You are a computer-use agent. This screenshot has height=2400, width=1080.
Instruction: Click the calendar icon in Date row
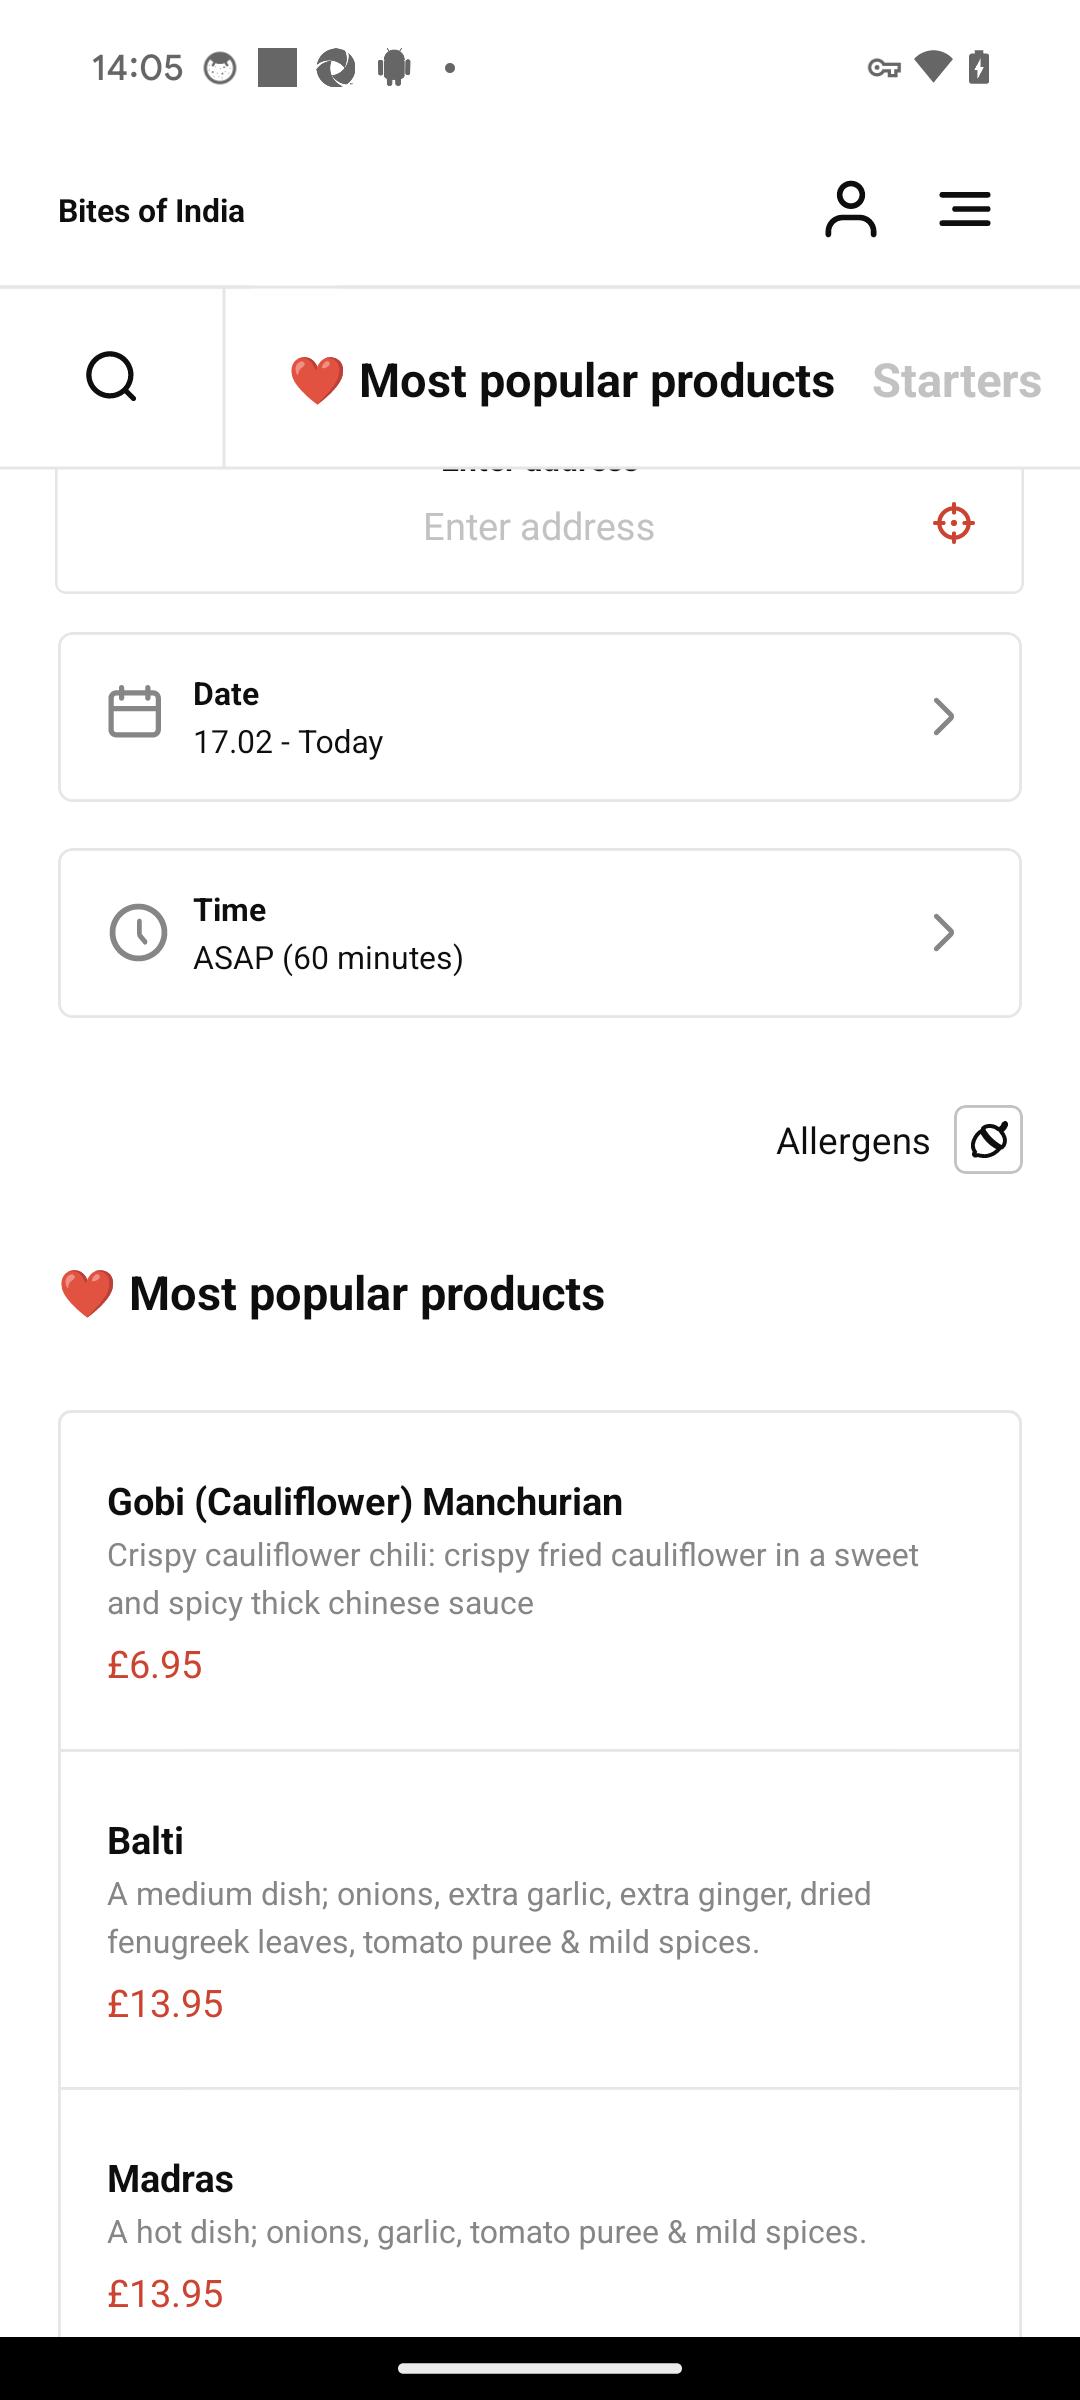135,712
